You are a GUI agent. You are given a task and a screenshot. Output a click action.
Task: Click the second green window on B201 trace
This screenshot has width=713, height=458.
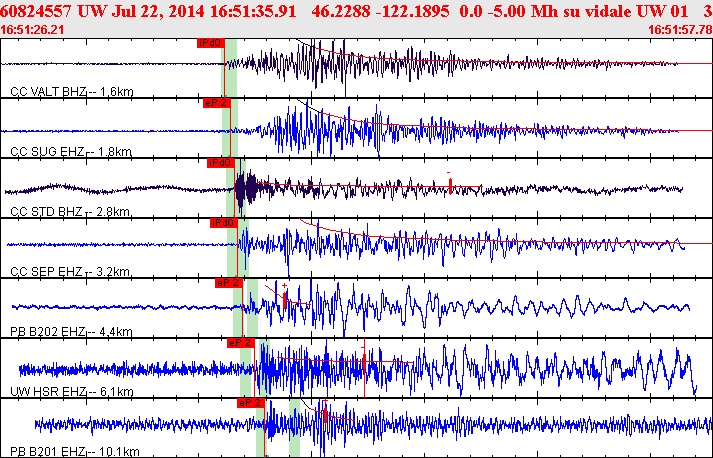(x=295, y=428)
